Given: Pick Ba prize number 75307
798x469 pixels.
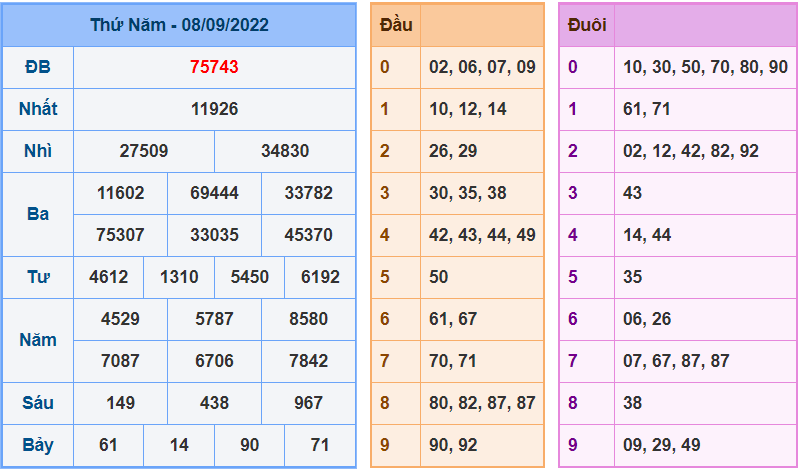Looking at the screenshot, I should [x=120, y=235].
